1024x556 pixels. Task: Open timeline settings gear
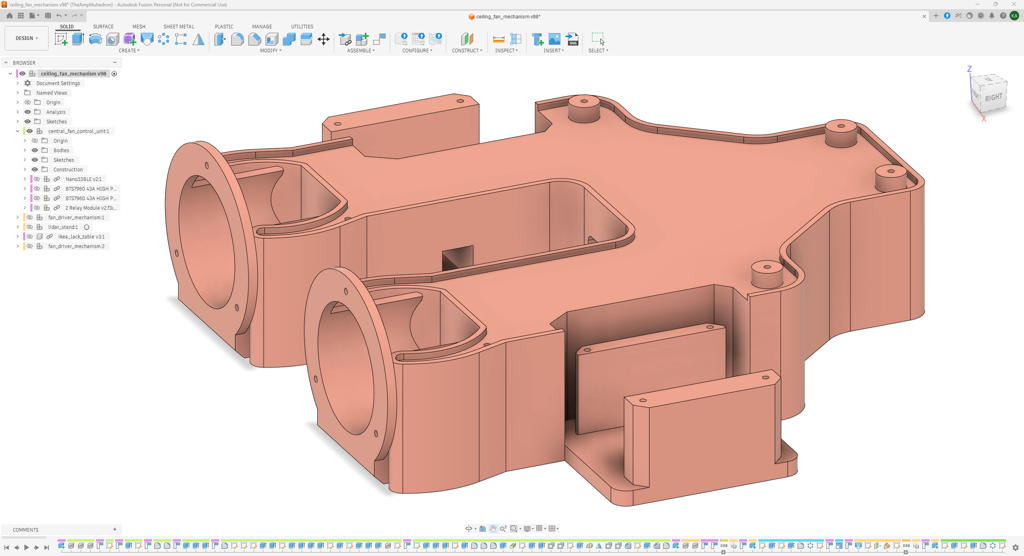pos(1015,548)
